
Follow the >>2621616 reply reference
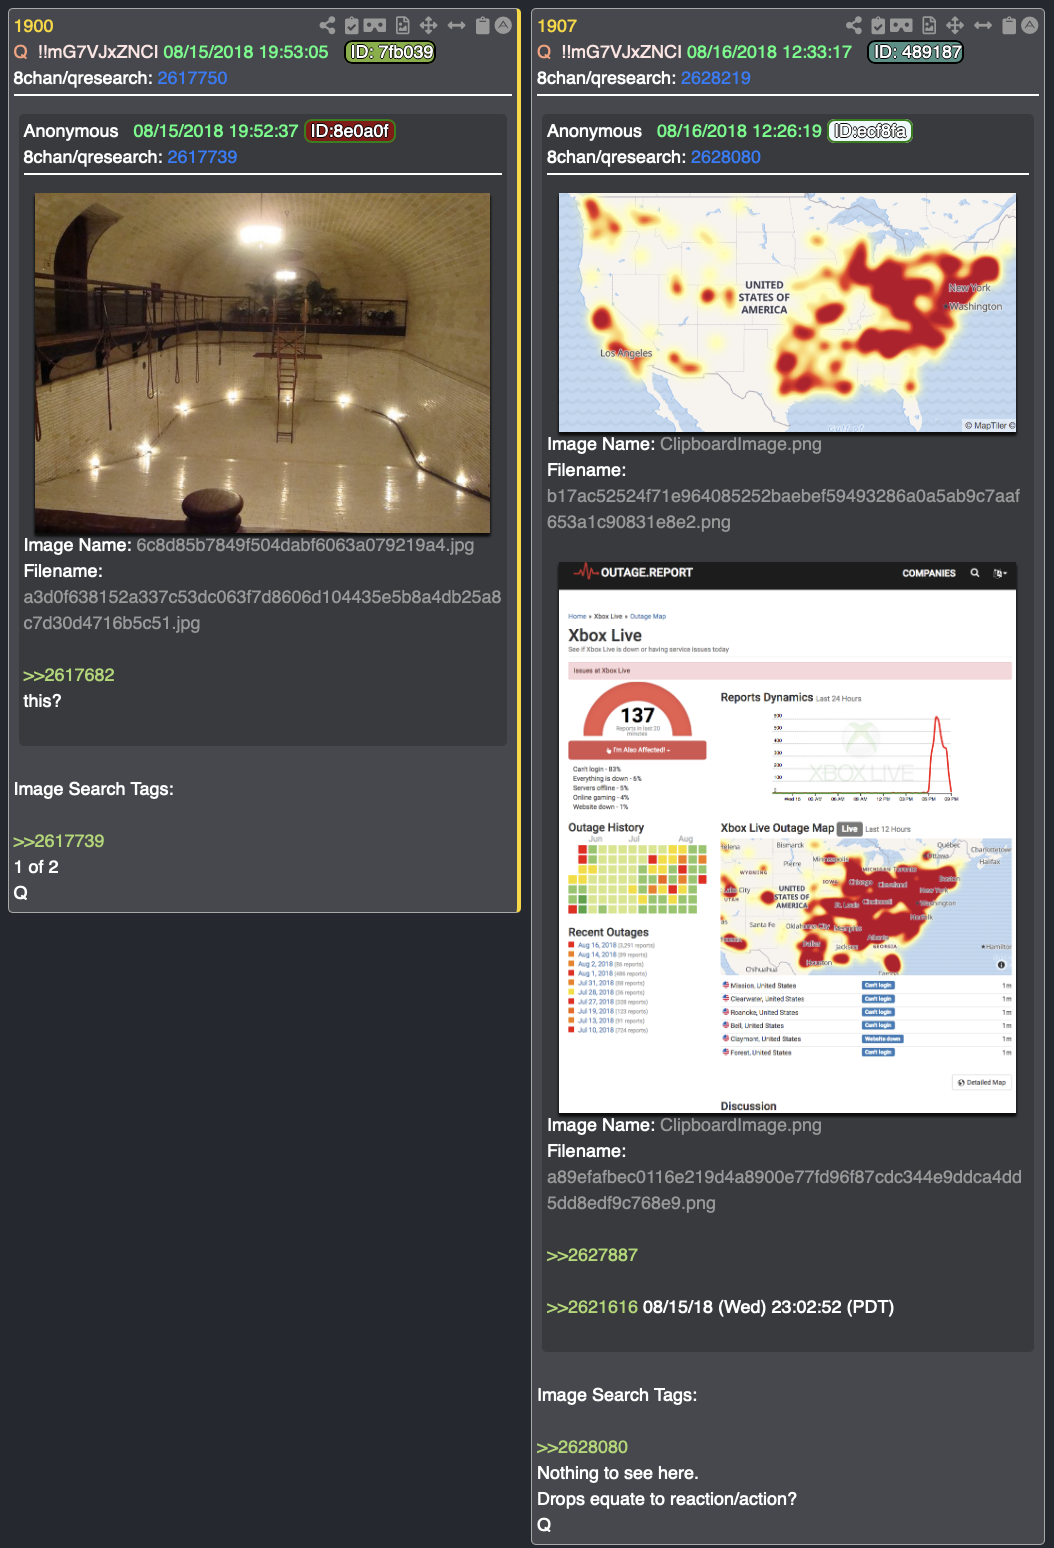click(592, 1307)
